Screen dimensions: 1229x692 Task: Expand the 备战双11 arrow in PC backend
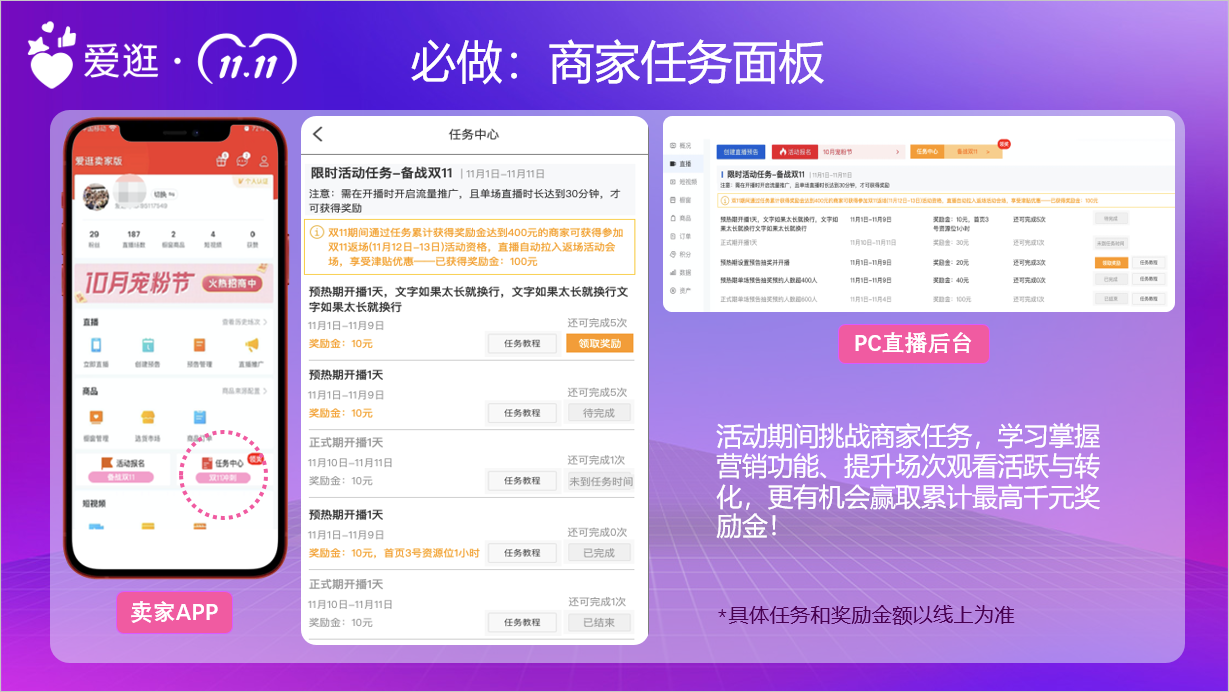(x=988, y=152)
